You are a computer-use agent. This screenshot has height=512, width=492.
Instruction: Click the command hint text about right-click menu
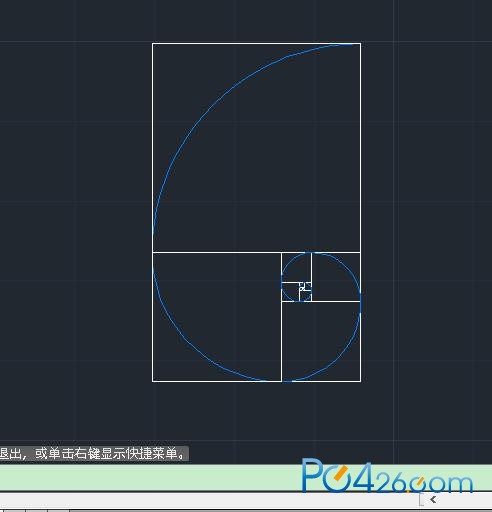94,454
